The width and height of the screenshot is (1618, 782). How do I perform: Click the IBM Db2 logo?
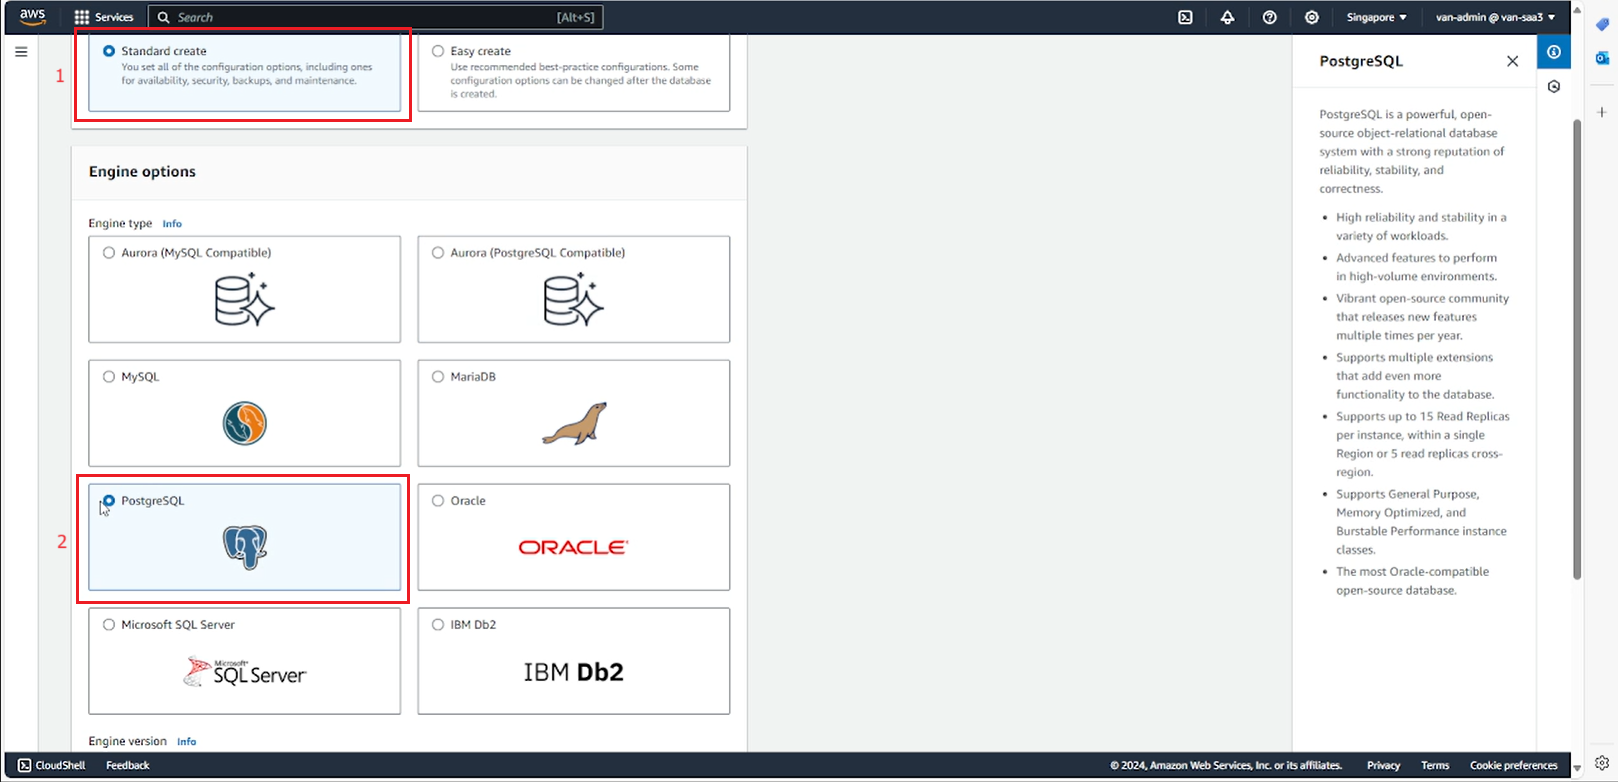[x=573, y=672]
